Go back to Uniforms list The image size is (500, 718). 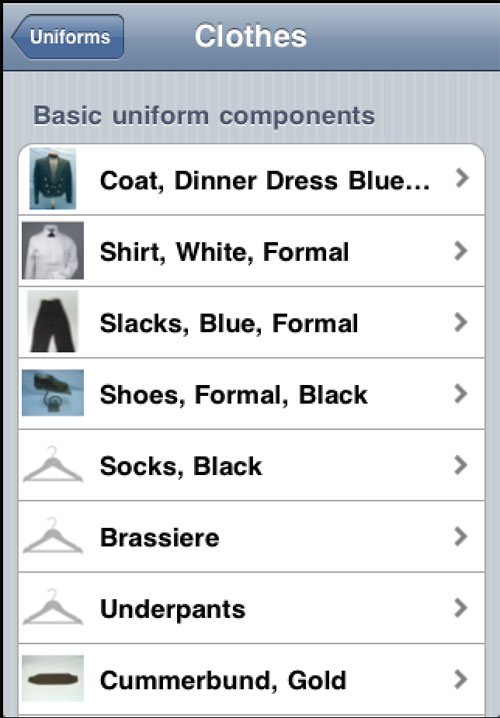coord(68,37)
